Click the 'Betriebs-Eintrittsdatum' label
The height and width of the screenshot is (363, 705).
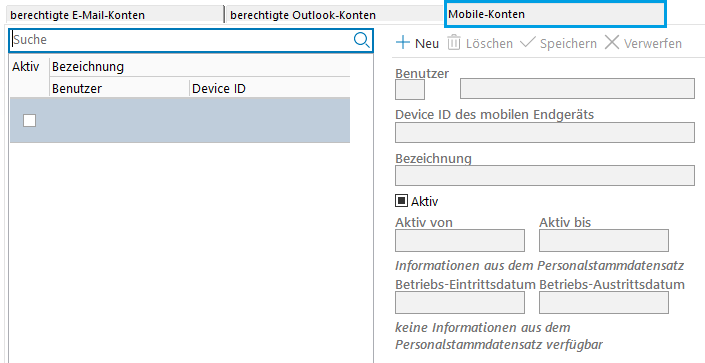pos(465,285)
